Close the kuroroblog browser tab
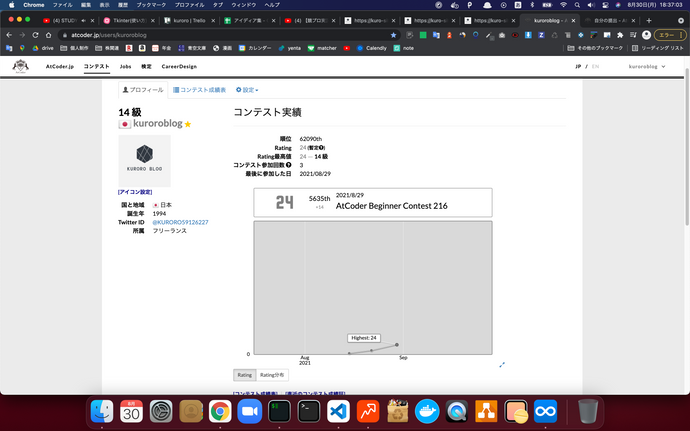Viewport: 690px width, 431px height. 573,20
